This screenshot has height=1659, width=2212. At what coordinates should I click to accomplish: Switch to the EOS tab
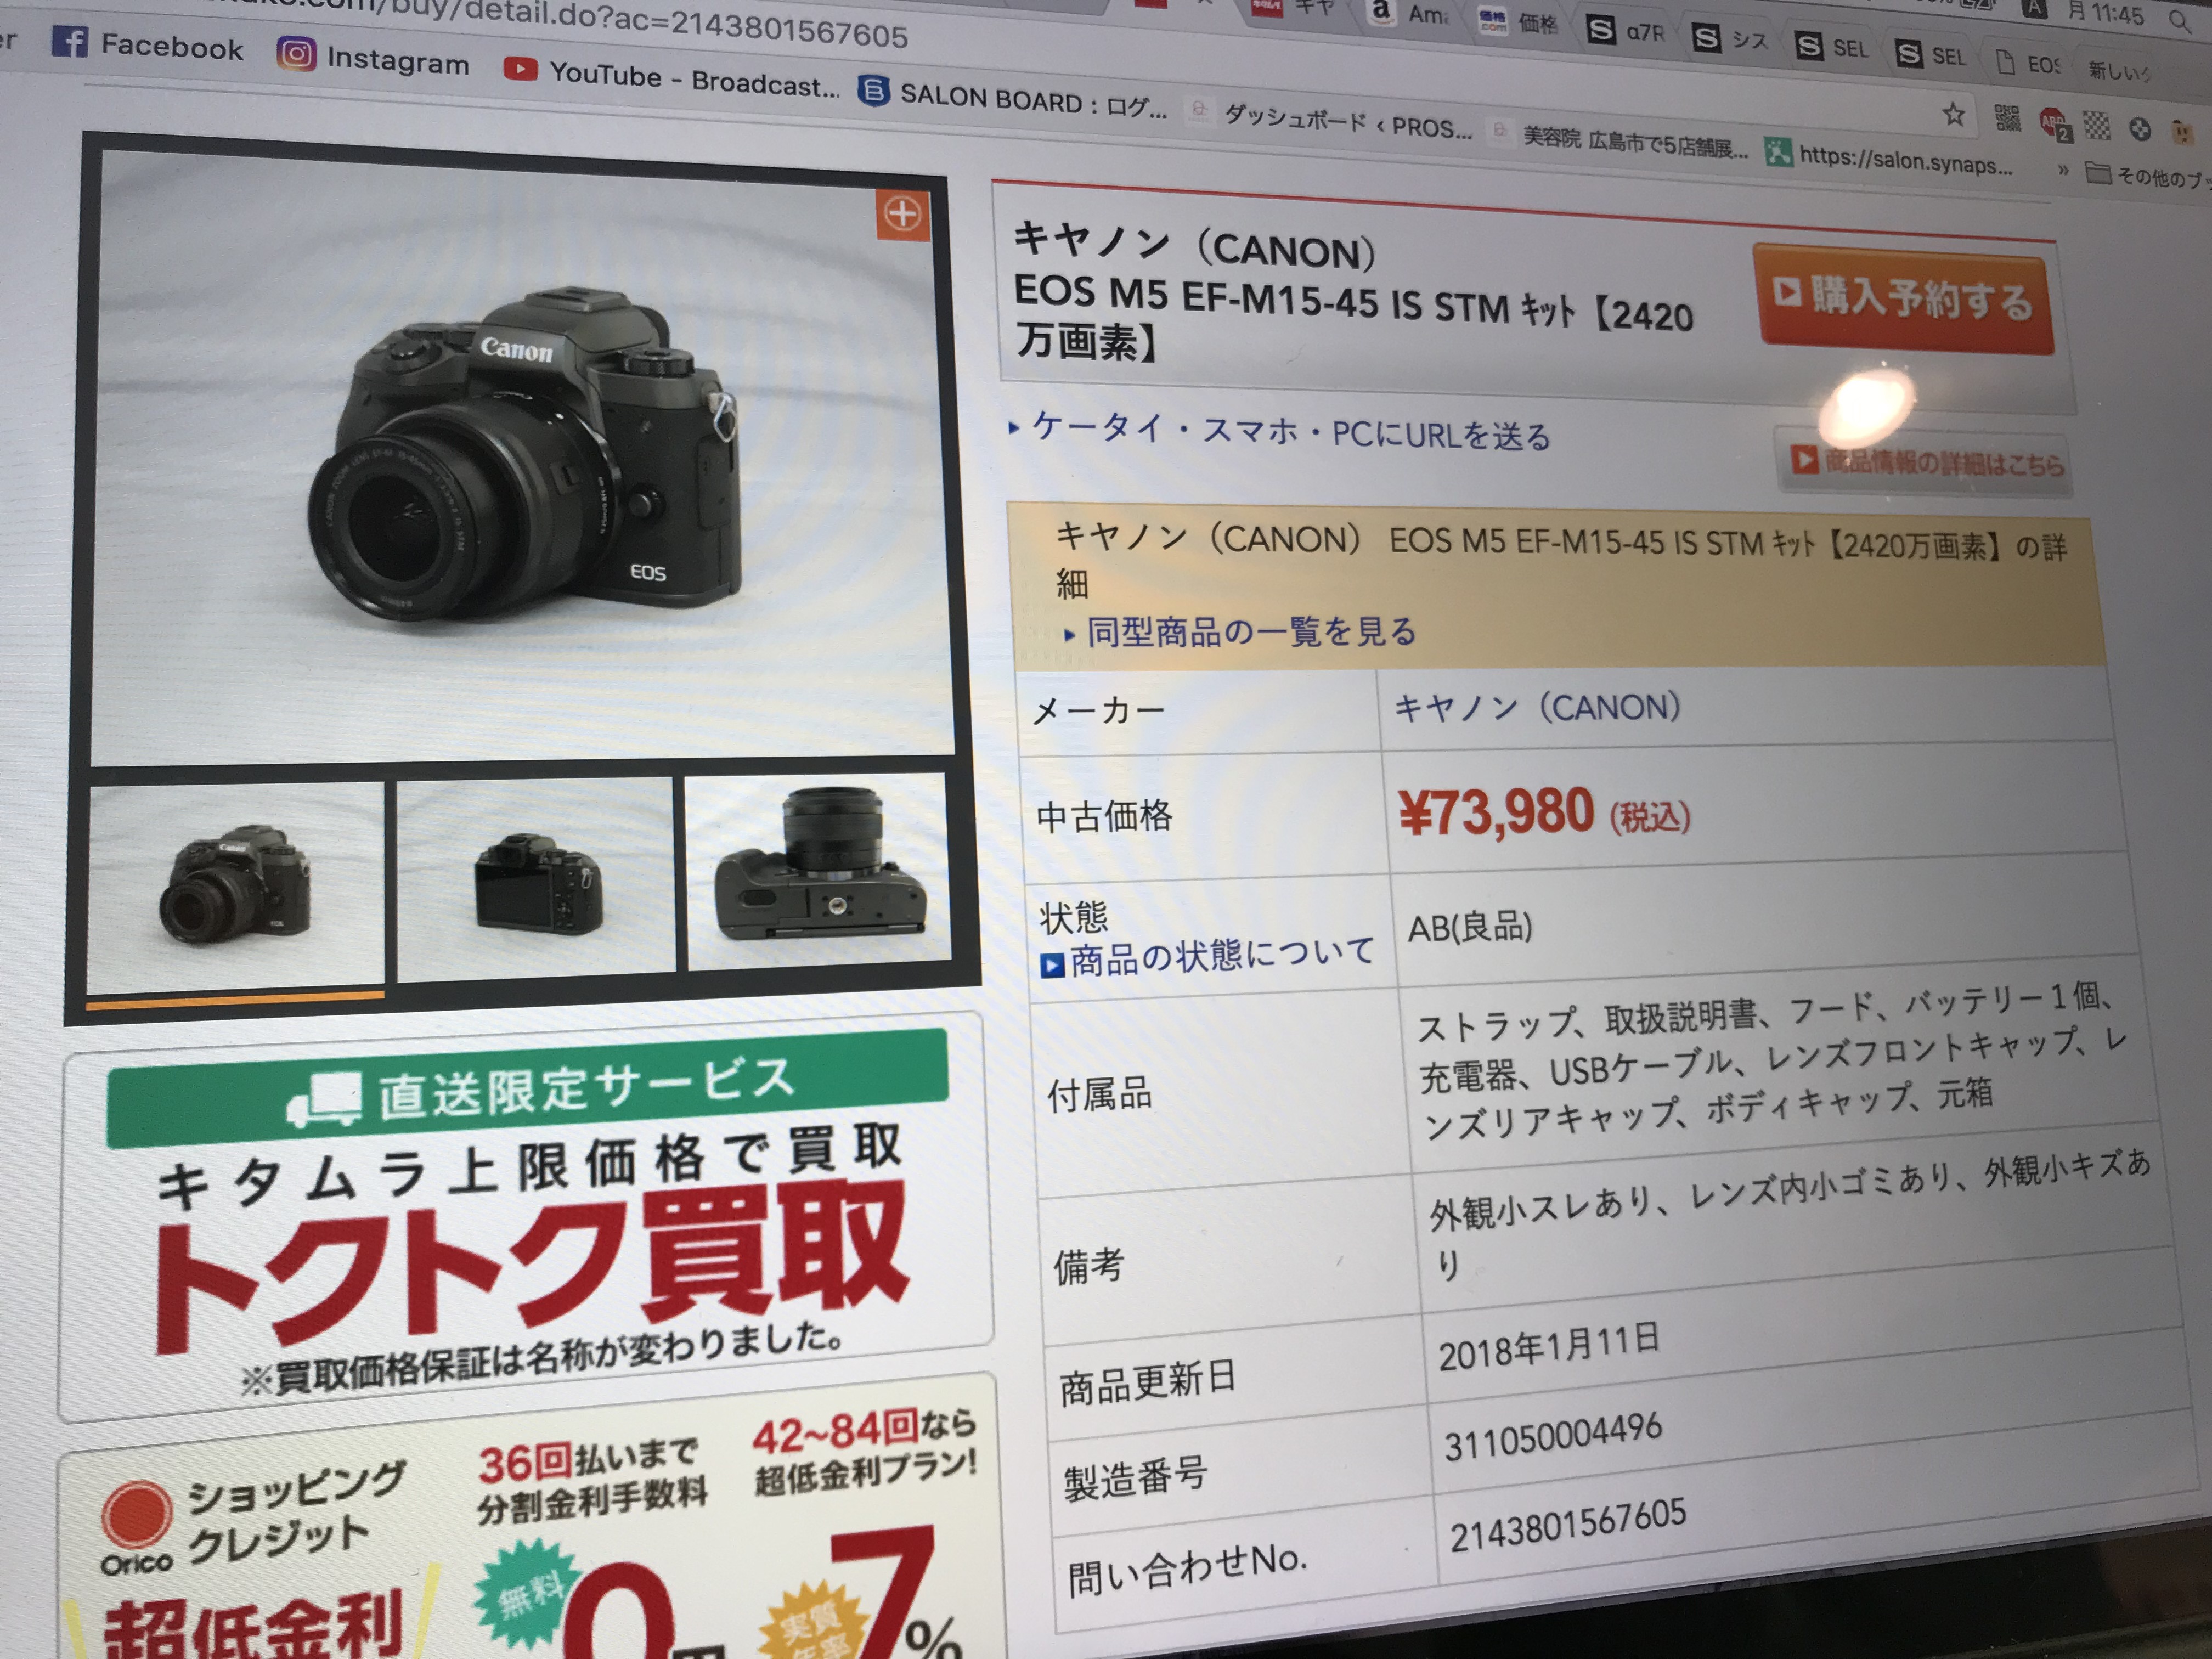coord(2029,63)
